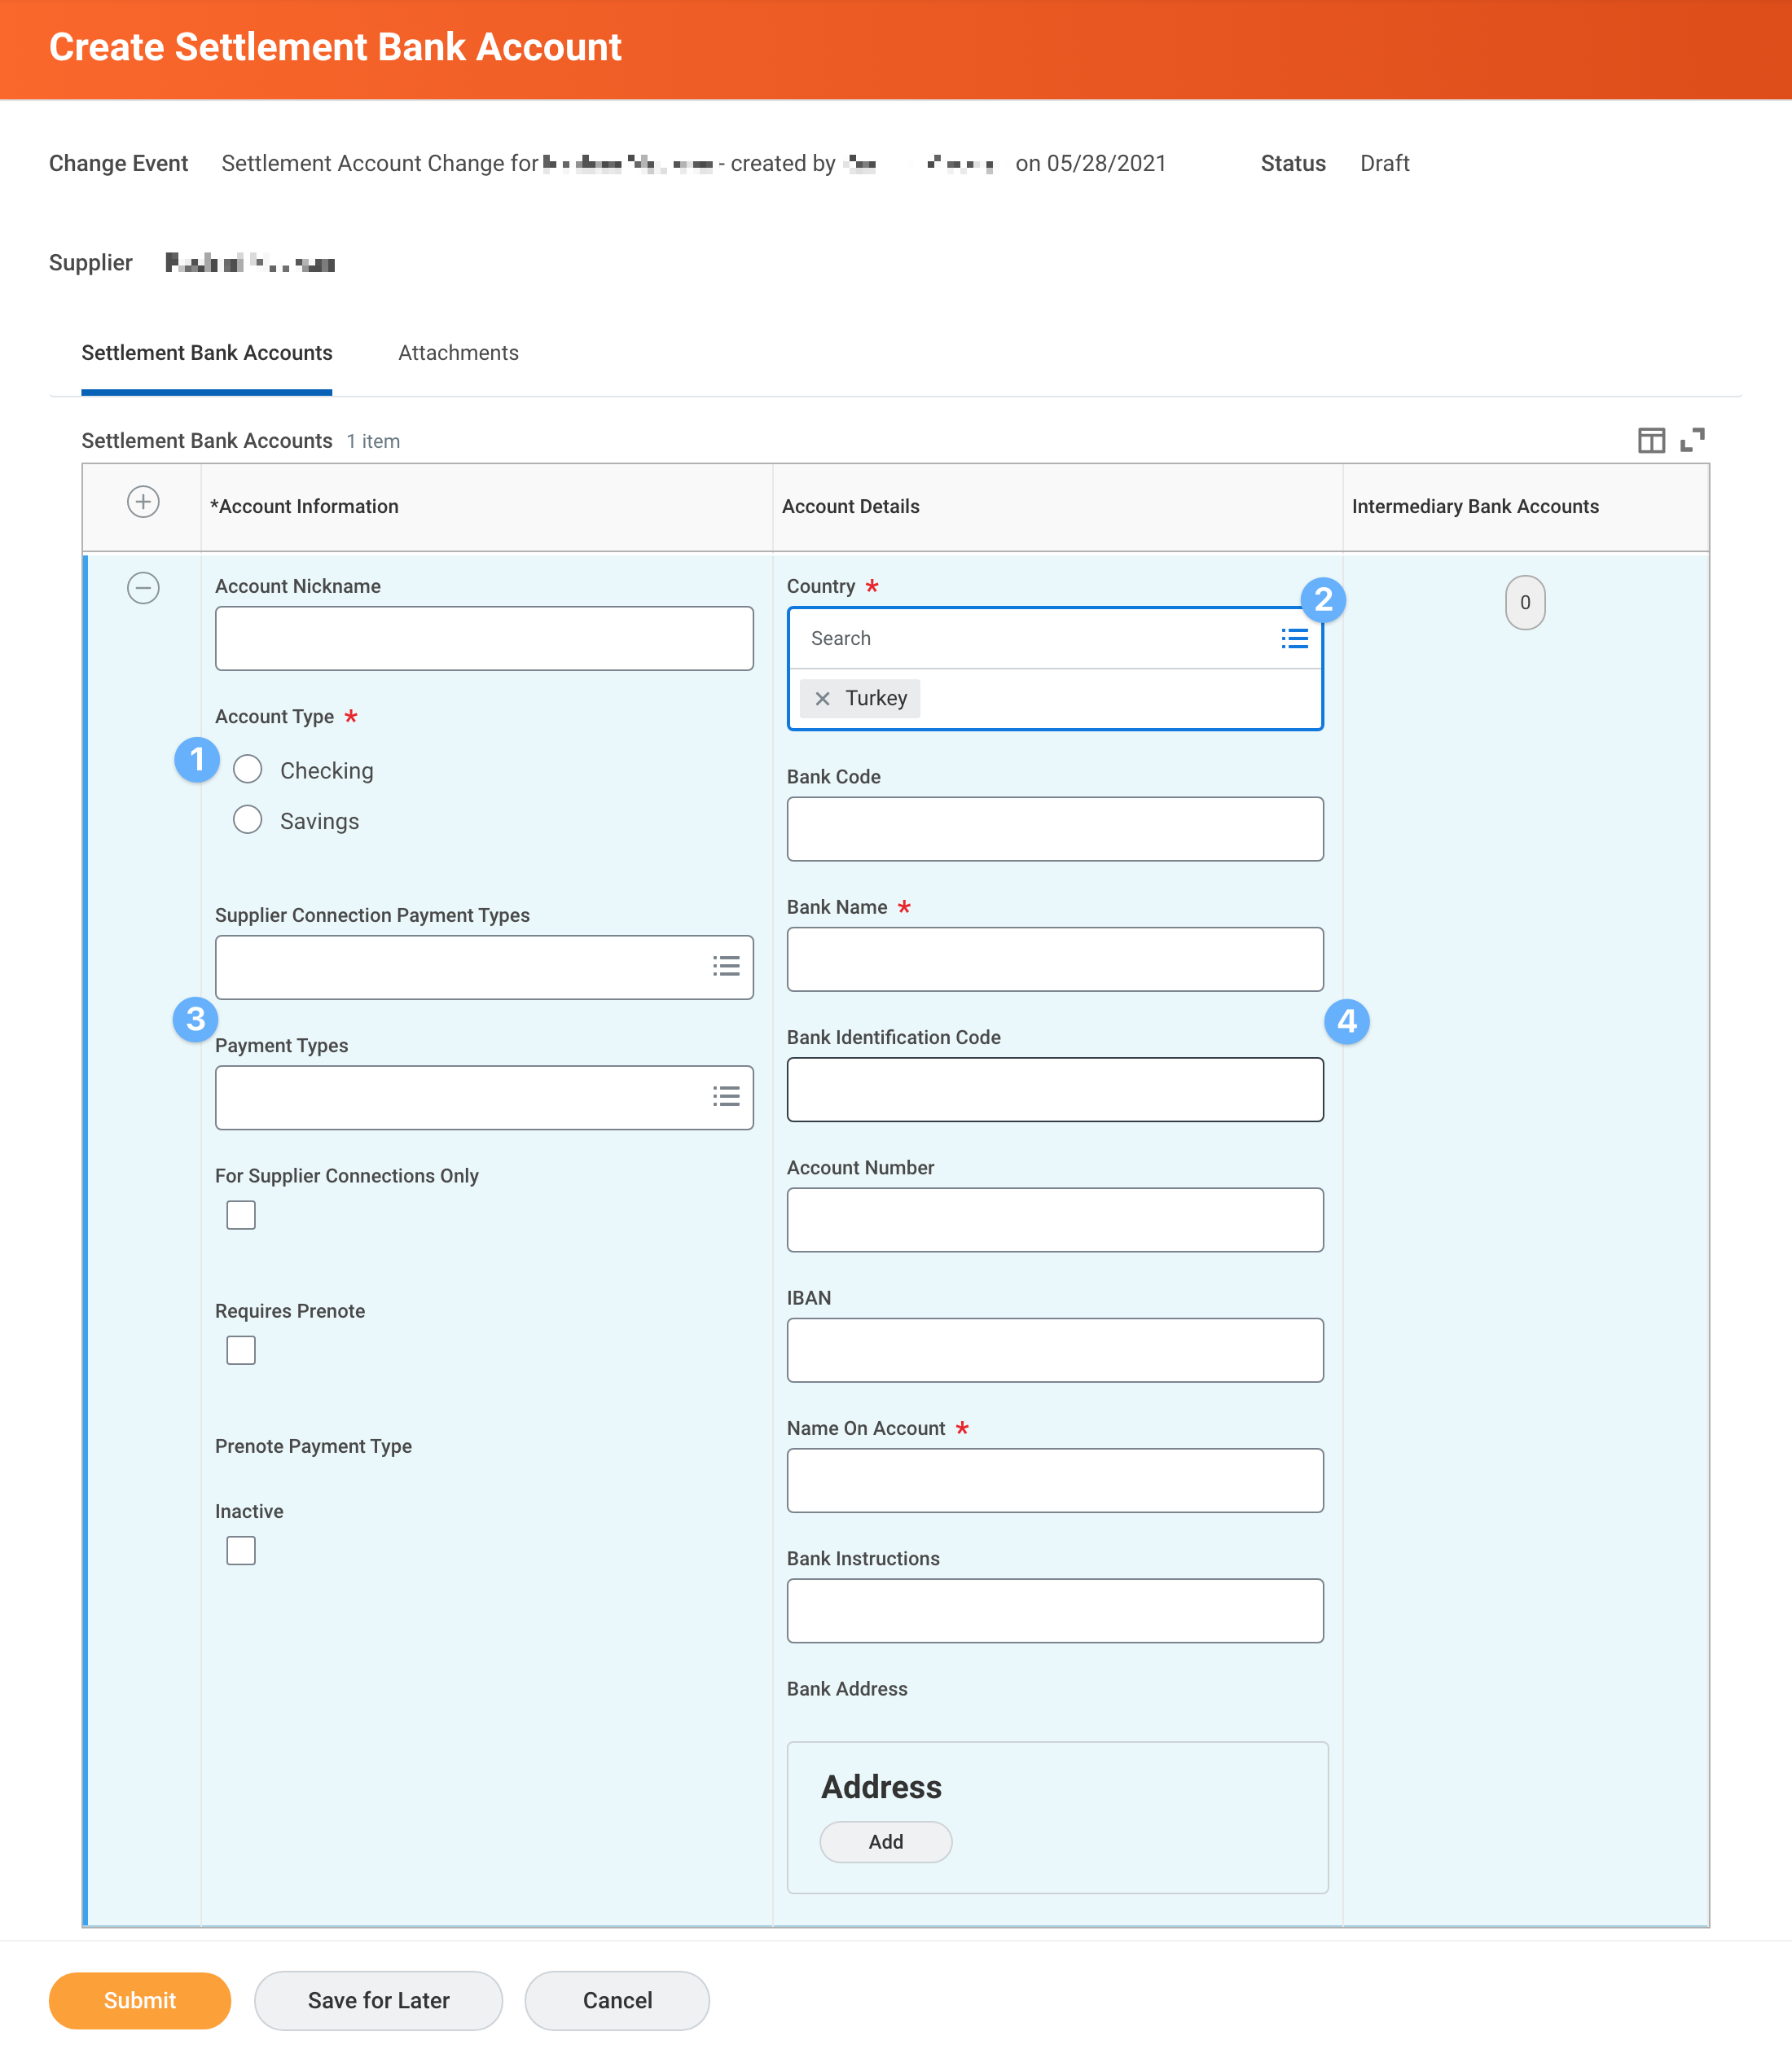1792x2049 pixels.
Task: Check For Supplier Connections Only box
Action: tap(241, 1215)
